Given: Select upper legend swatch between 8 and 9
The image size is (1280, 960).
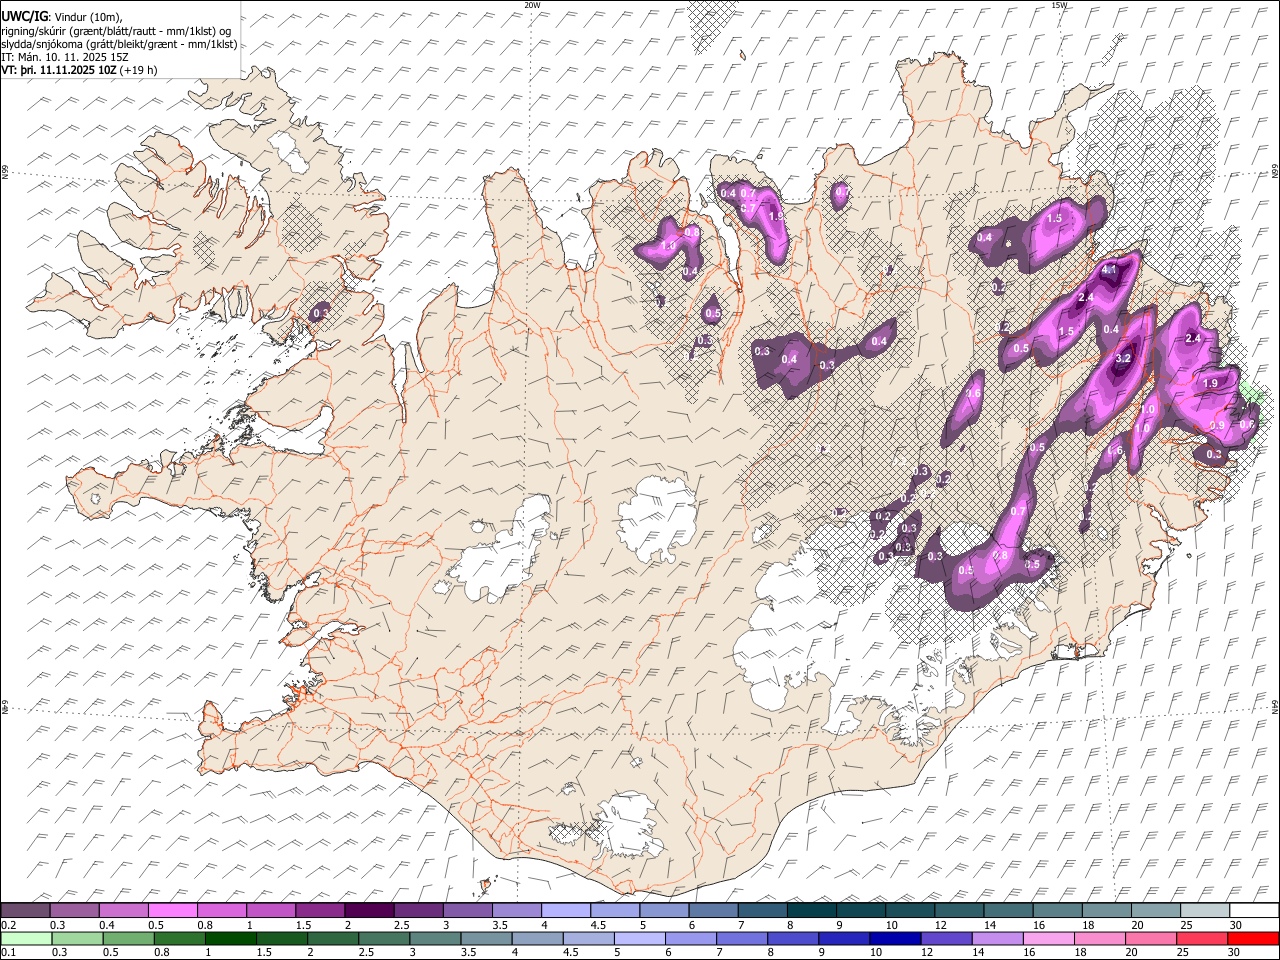Looking at the screenshot, I should point(811,911).
